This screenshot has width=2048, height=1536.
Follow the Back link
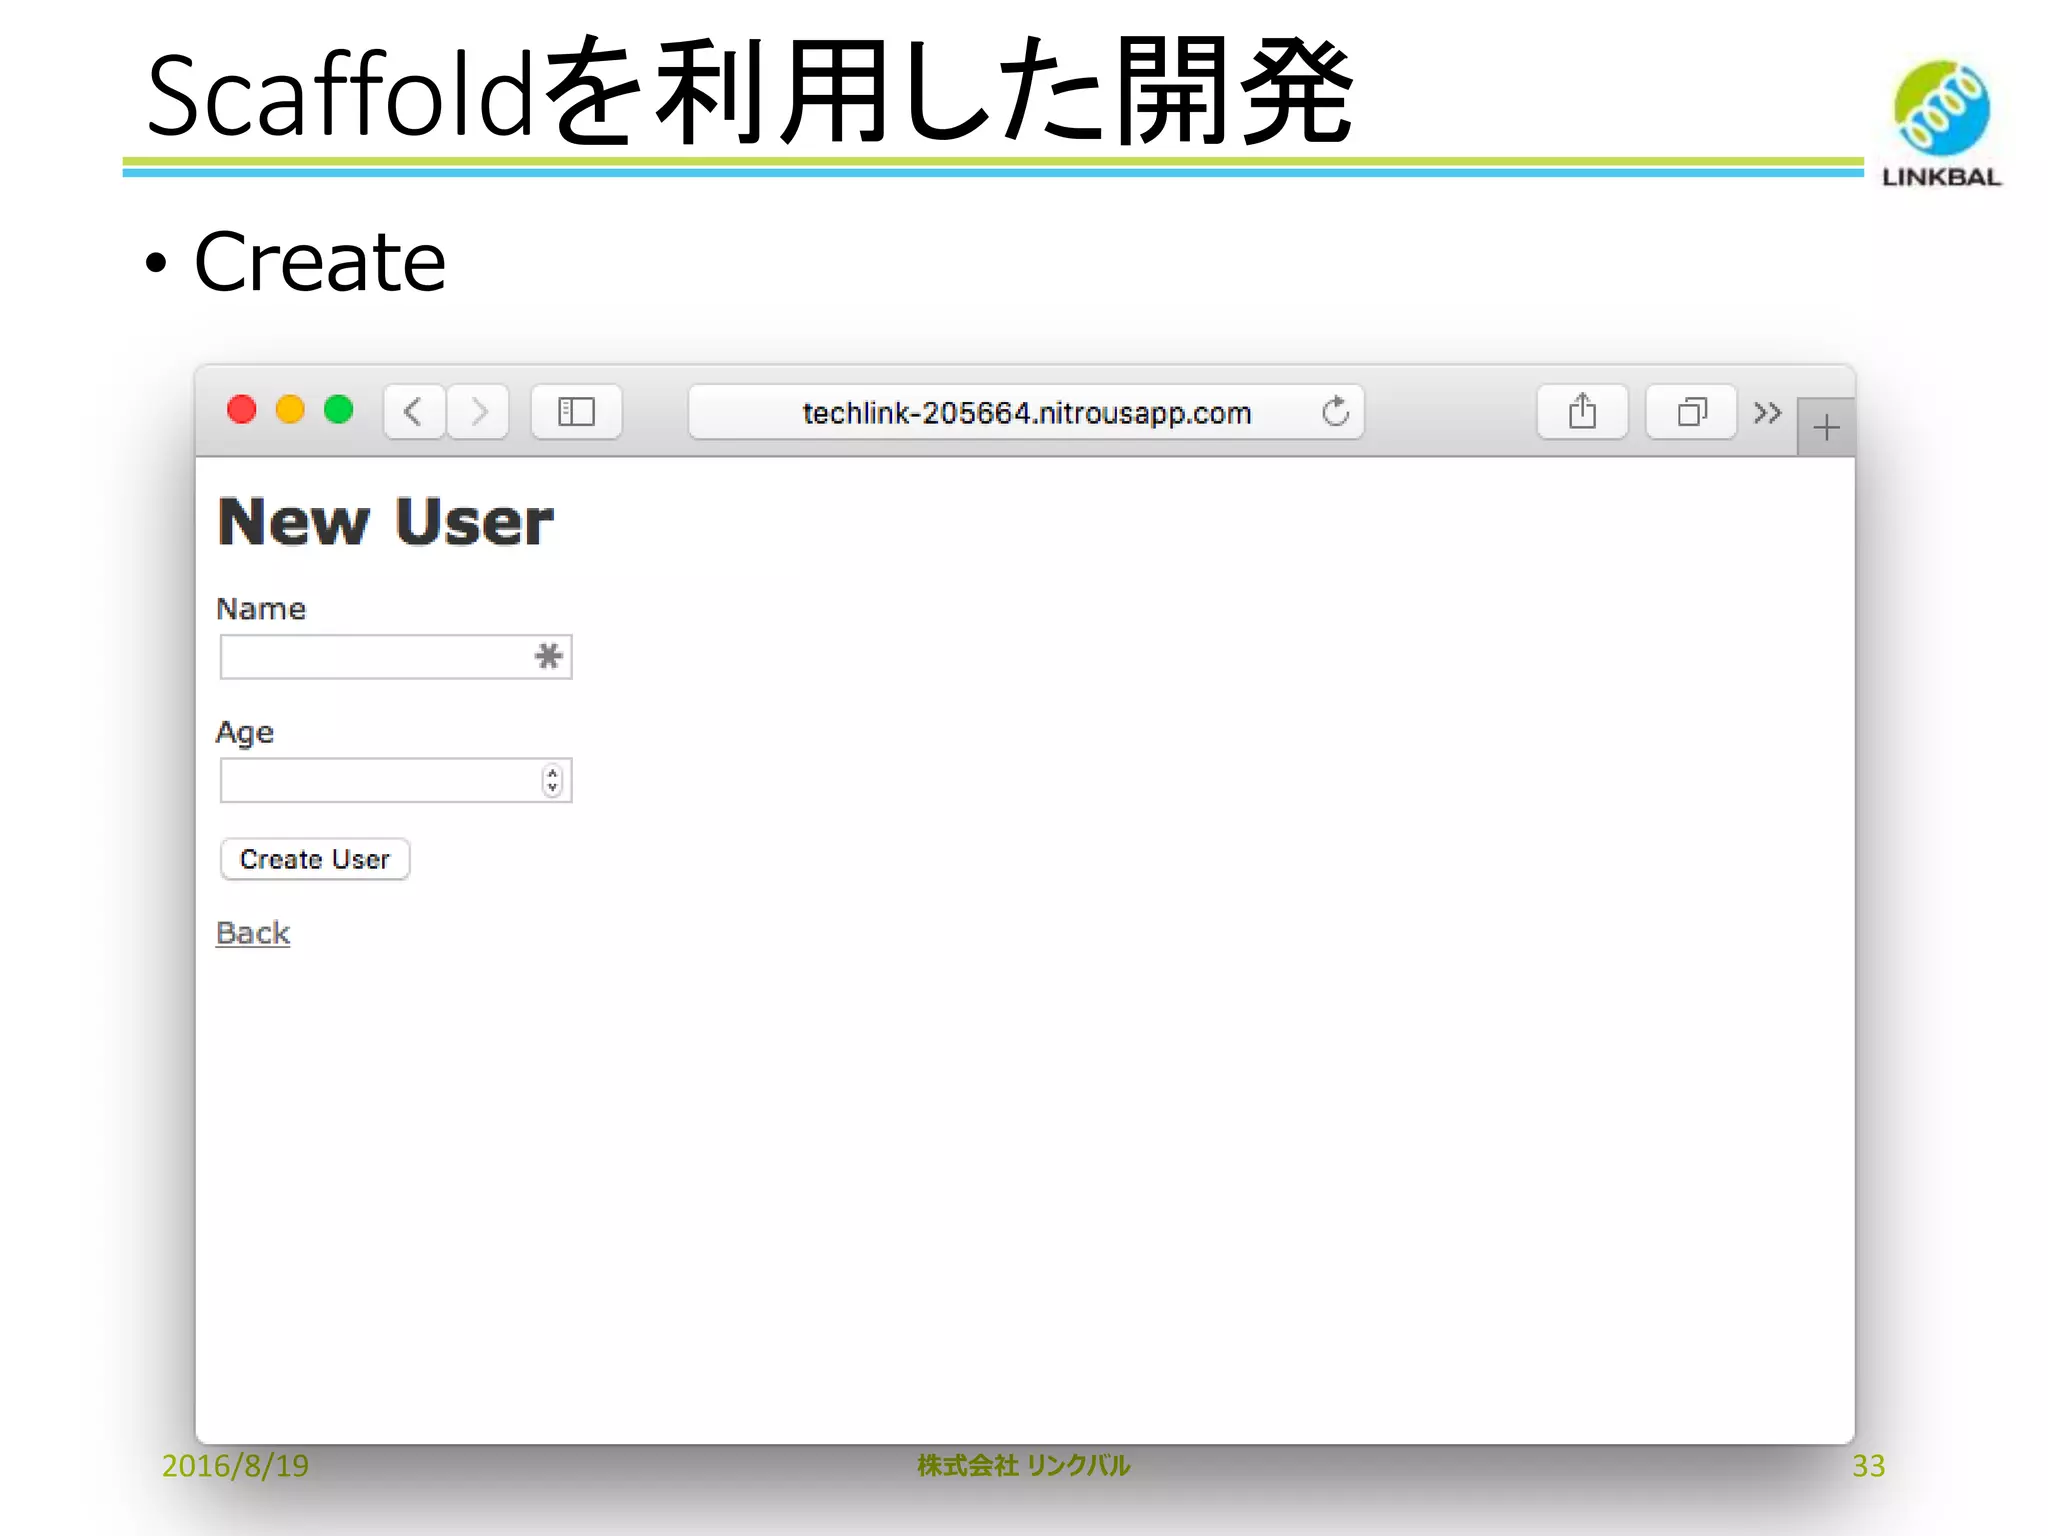coord(253,933)
